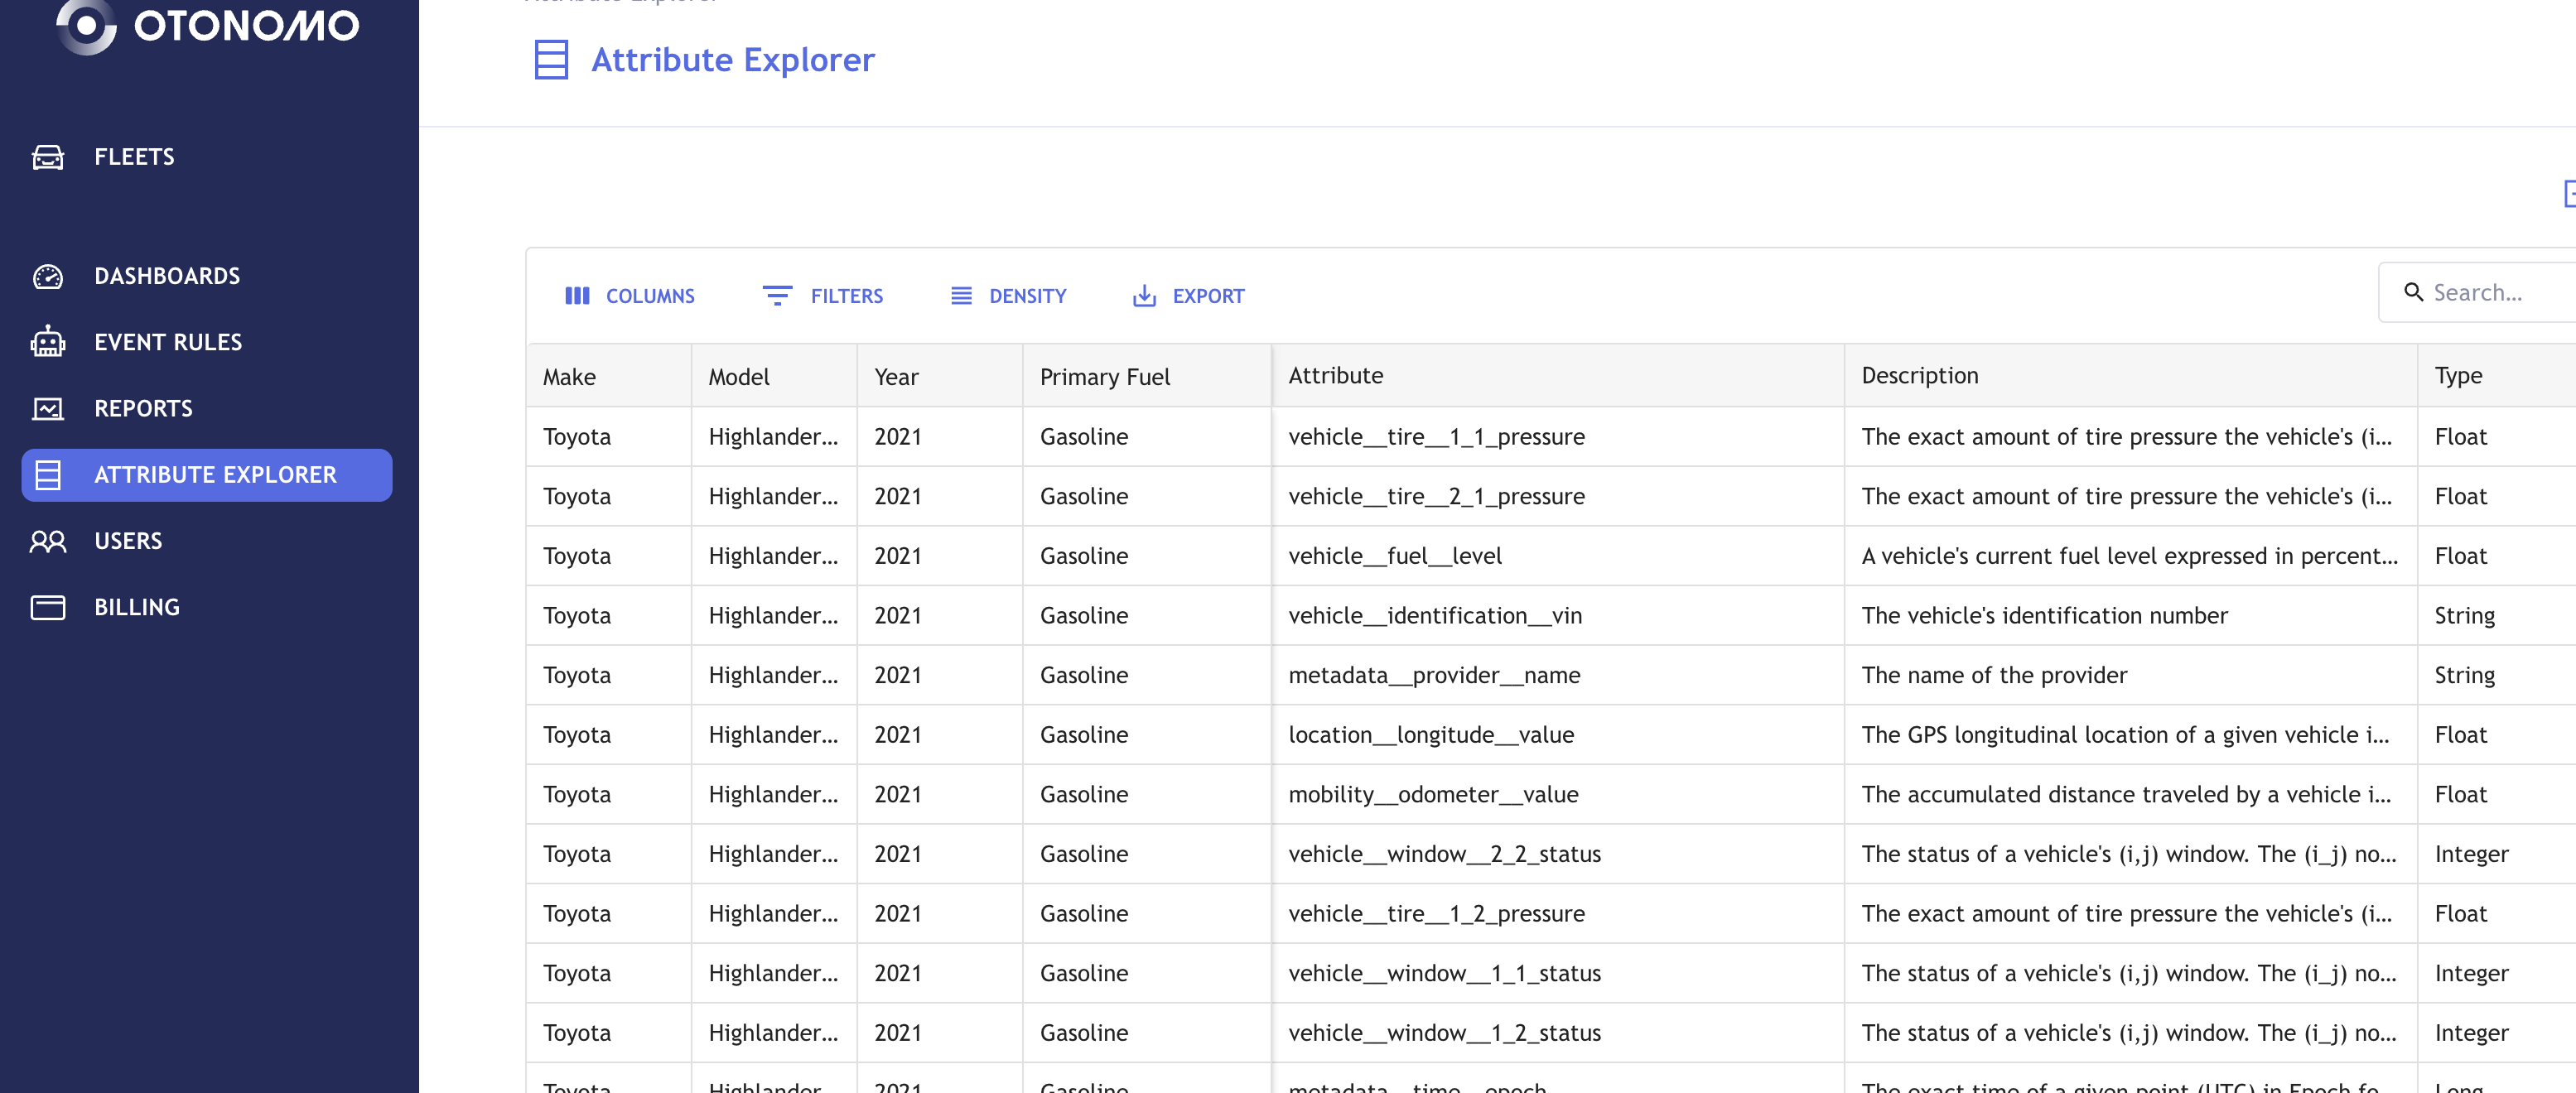Select the vehicle__fuel__level attribute row
The image size is (2576, 1093).
1395,556
